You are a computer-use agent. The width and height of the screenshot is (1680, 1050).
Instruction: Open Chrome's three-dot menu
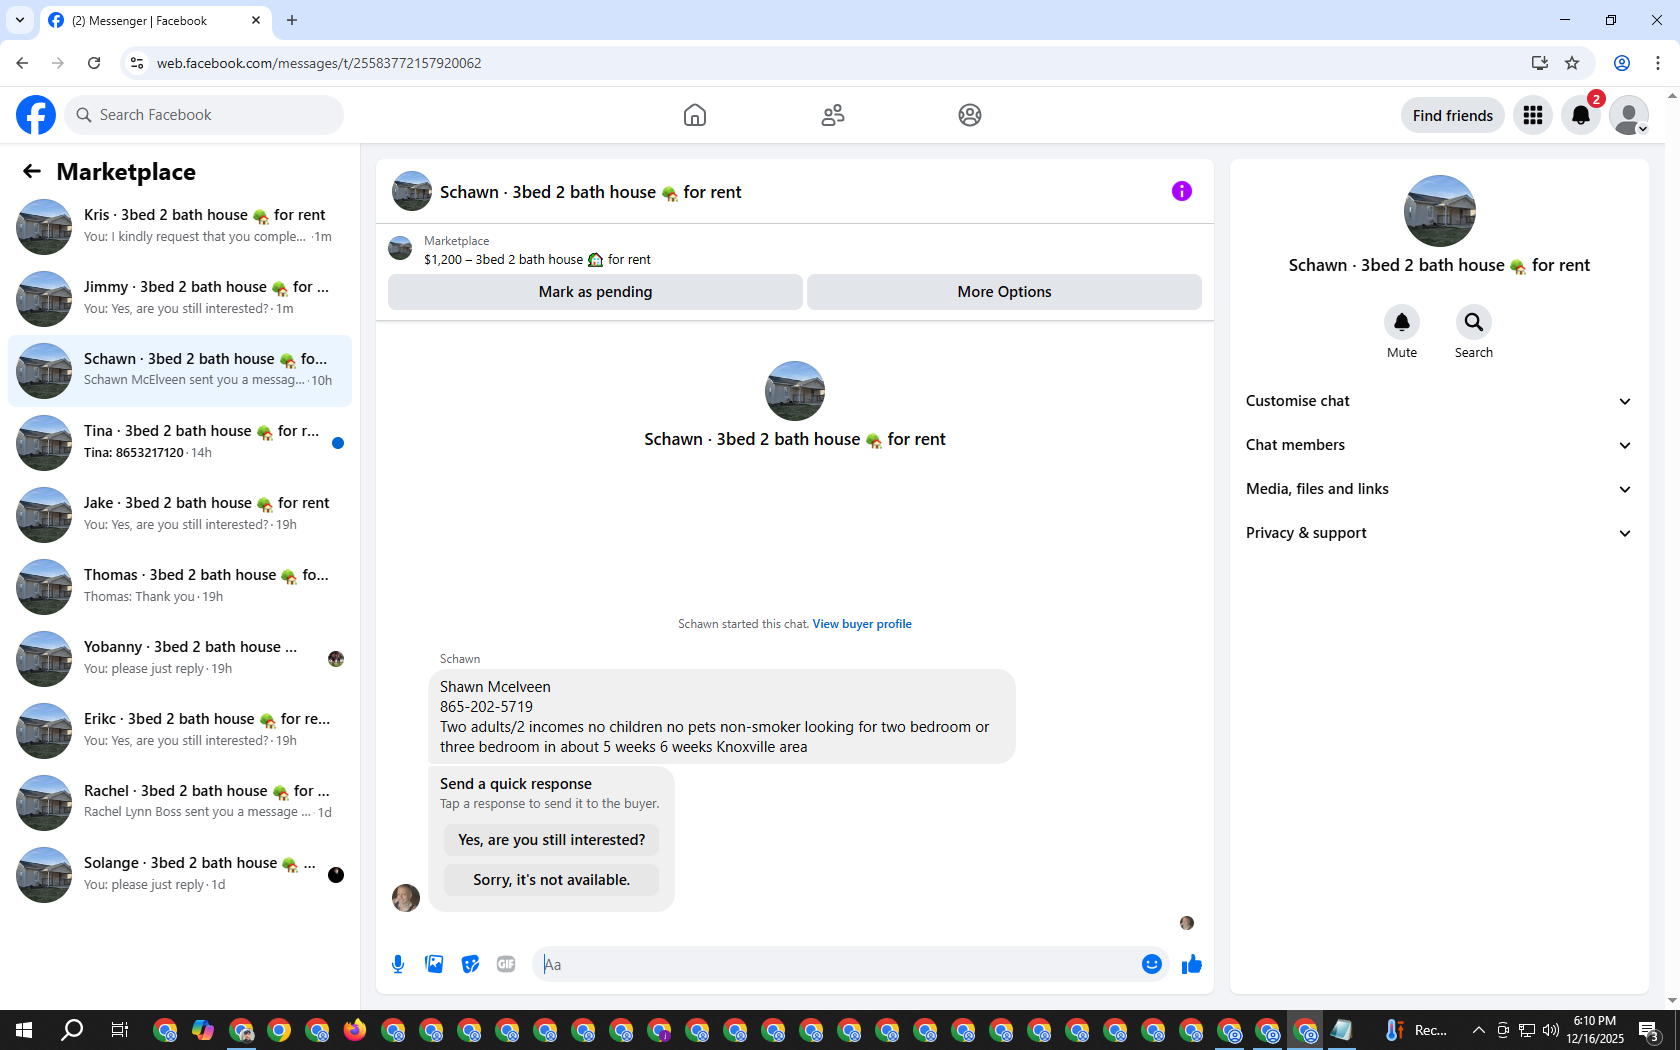1658,63
